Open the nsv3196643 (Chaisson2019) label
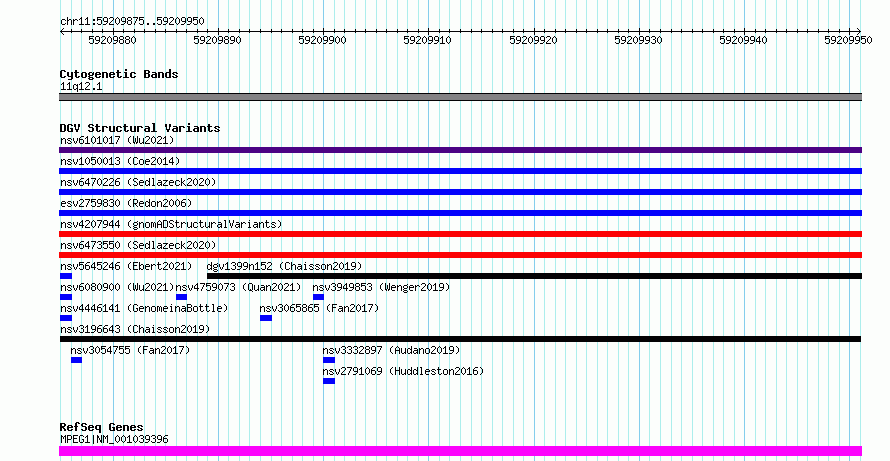This screenshot has height=461, width=890. pyautogui.click(x=135, y=329)
